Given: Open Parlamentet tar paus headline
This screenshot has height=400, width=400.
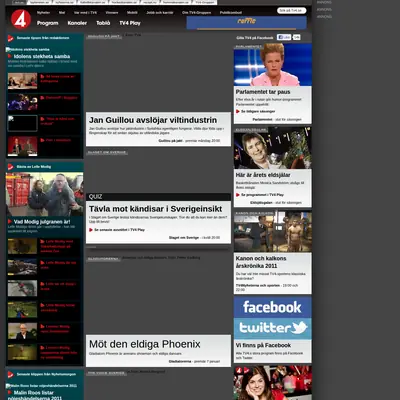Looking at the screenshot, I should tap(263, 92).
